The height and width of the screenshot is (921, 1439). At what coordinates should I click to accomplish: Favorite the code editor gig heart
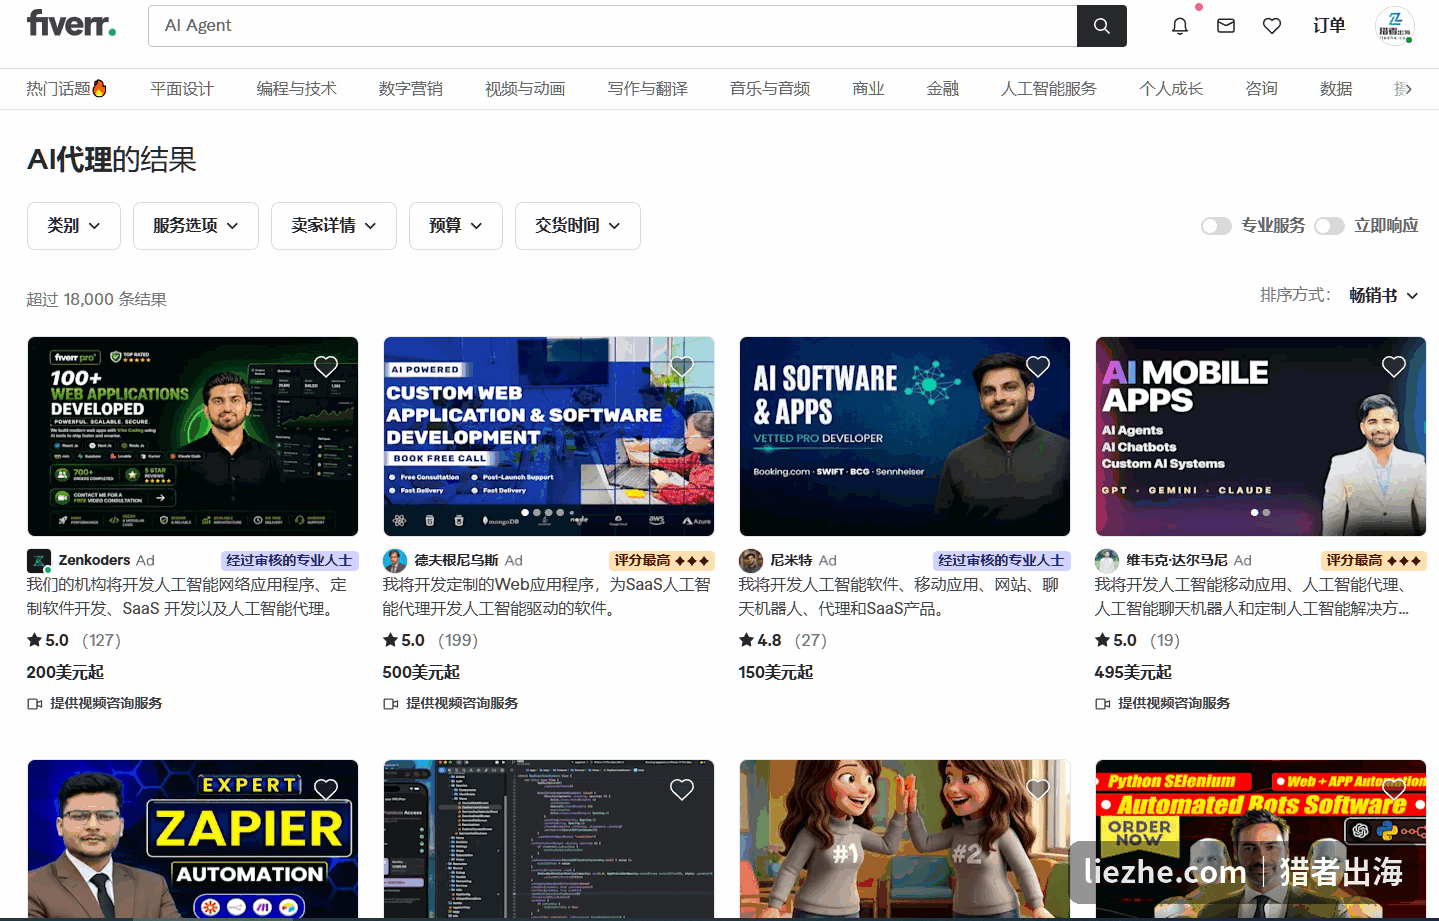[x=682, y=790]
